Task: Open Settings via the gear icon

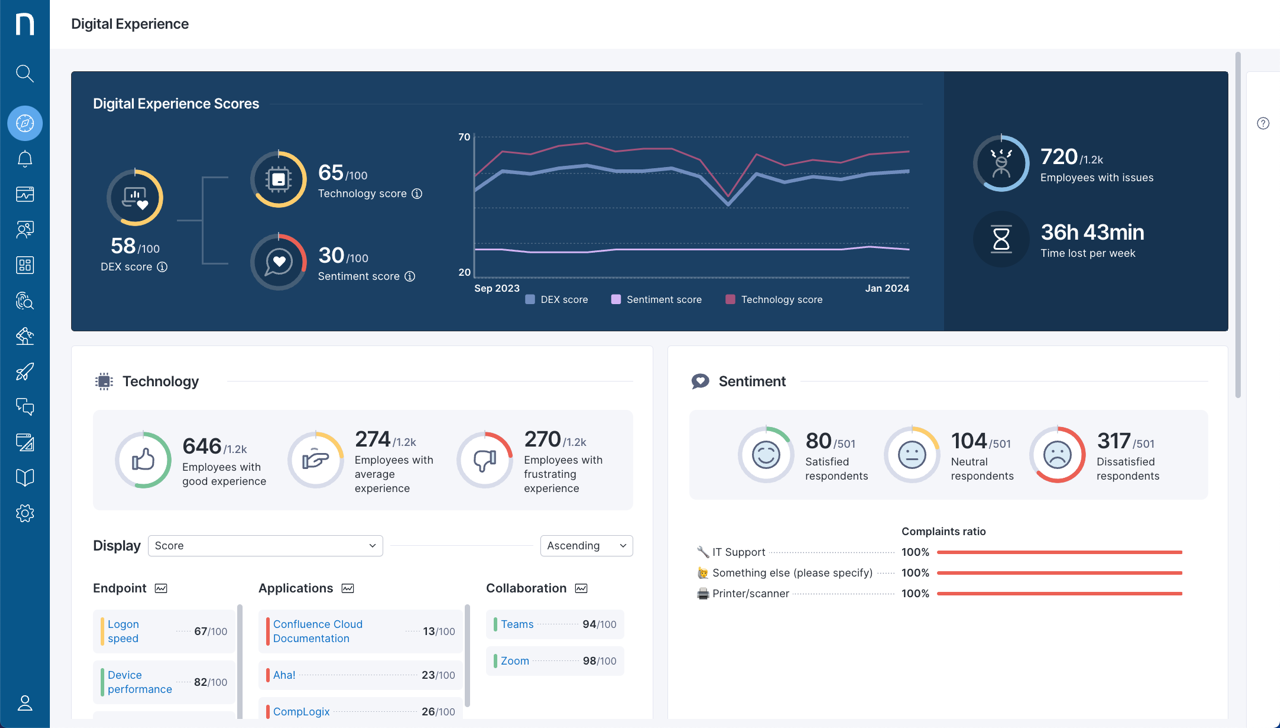Action: [25, 513]
